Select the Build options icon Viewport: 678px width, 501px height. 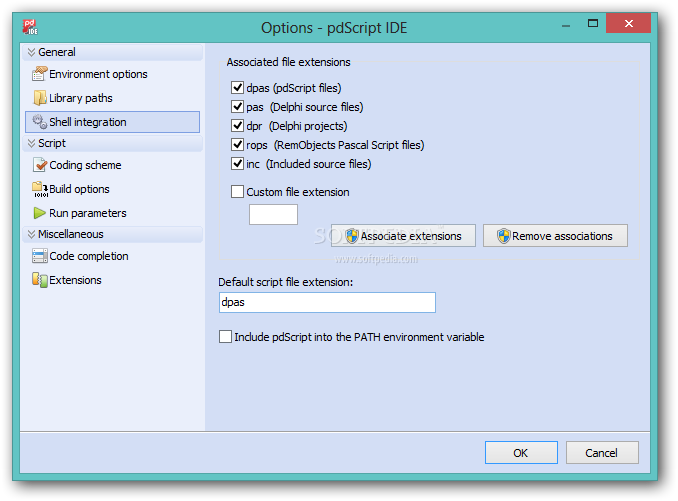click(40, 189)
